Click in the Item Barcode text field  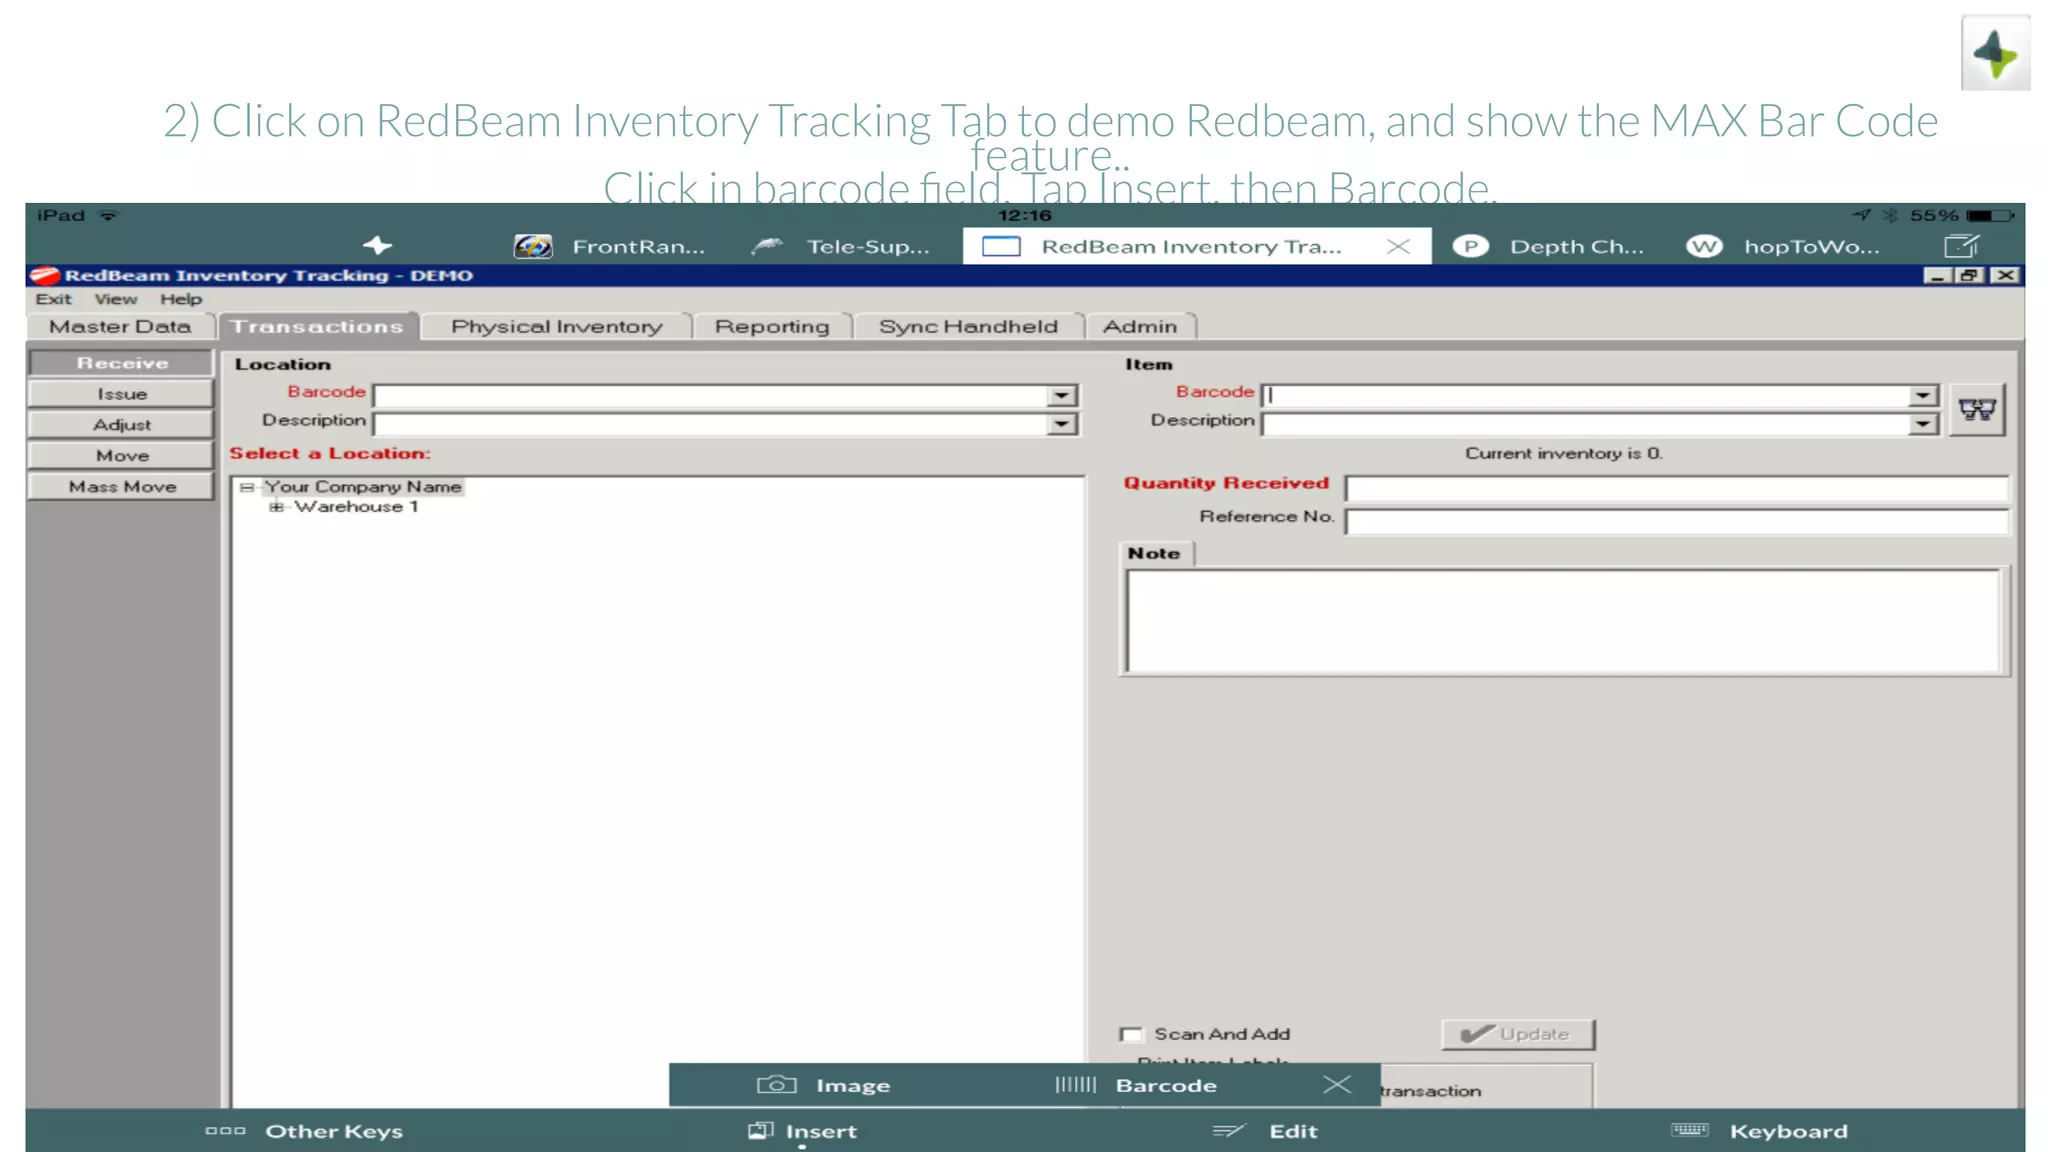point(1586,396)
